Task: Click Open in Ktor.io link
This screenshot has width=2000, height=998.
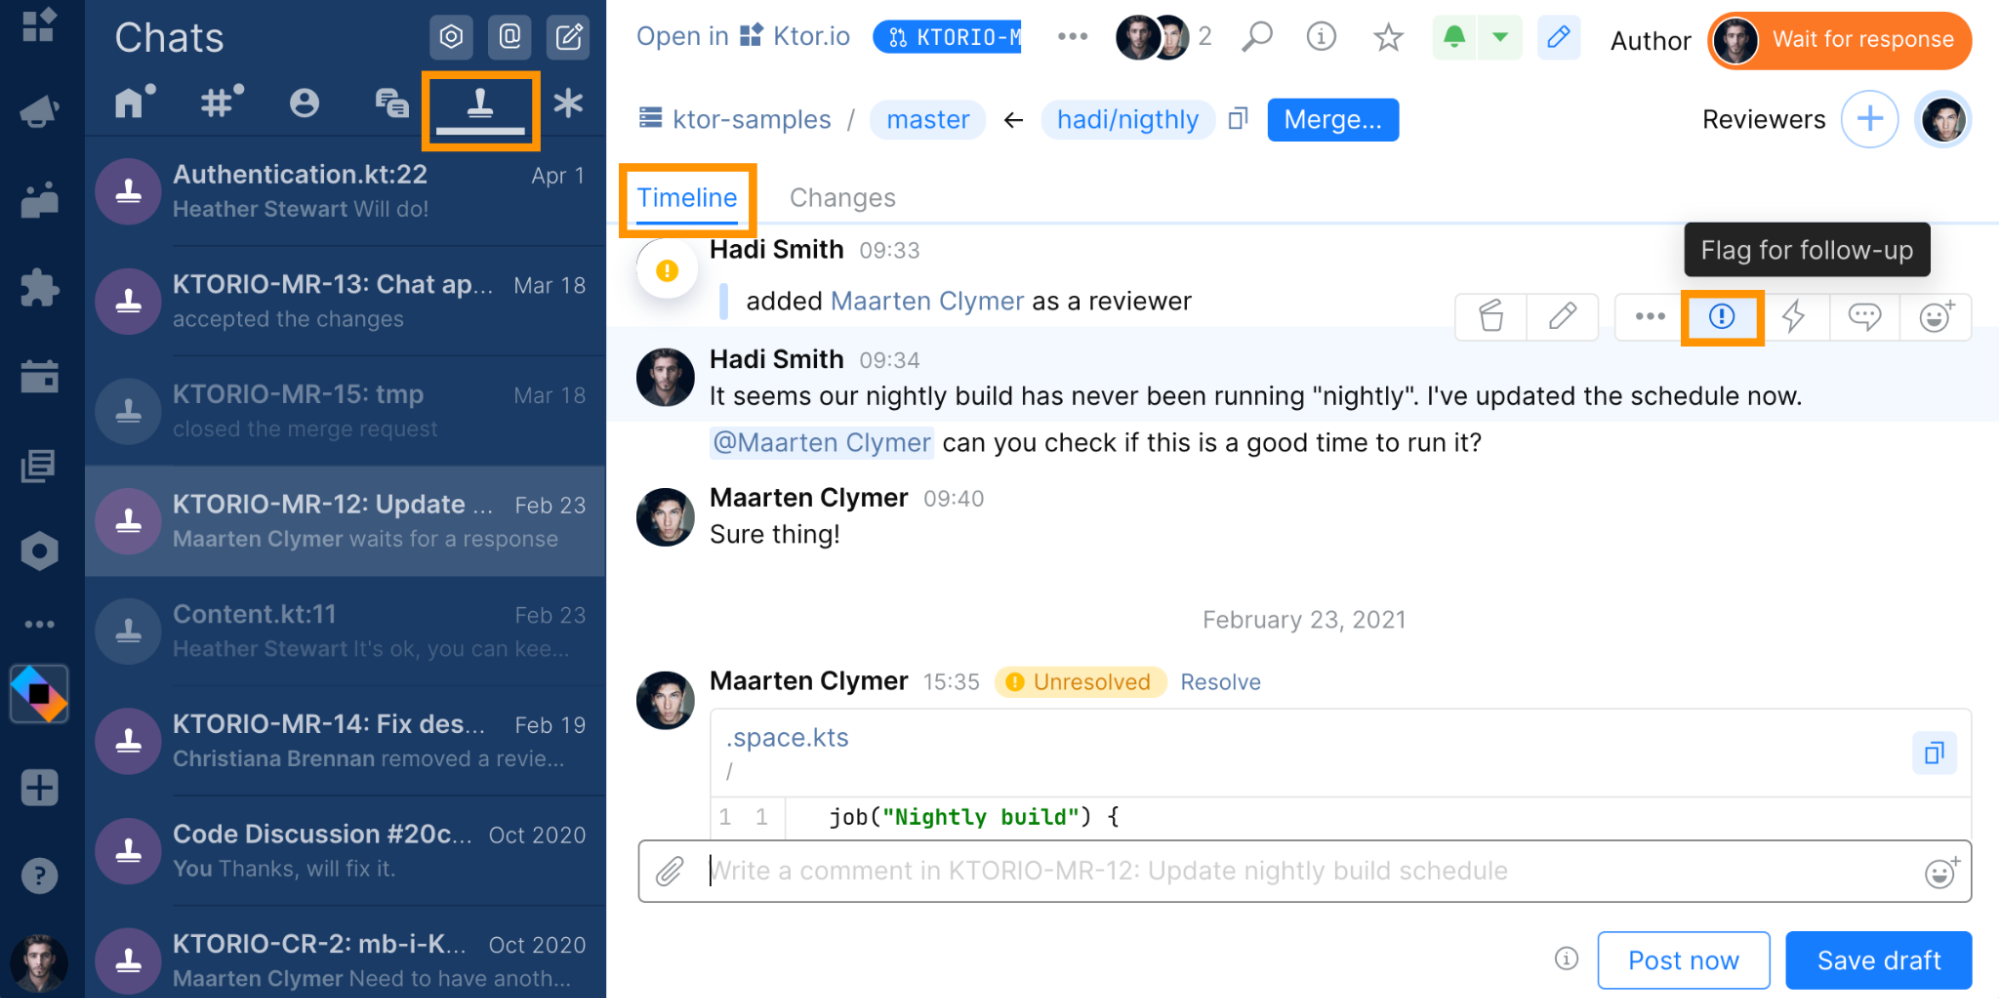Action: [x=743, y=37]
